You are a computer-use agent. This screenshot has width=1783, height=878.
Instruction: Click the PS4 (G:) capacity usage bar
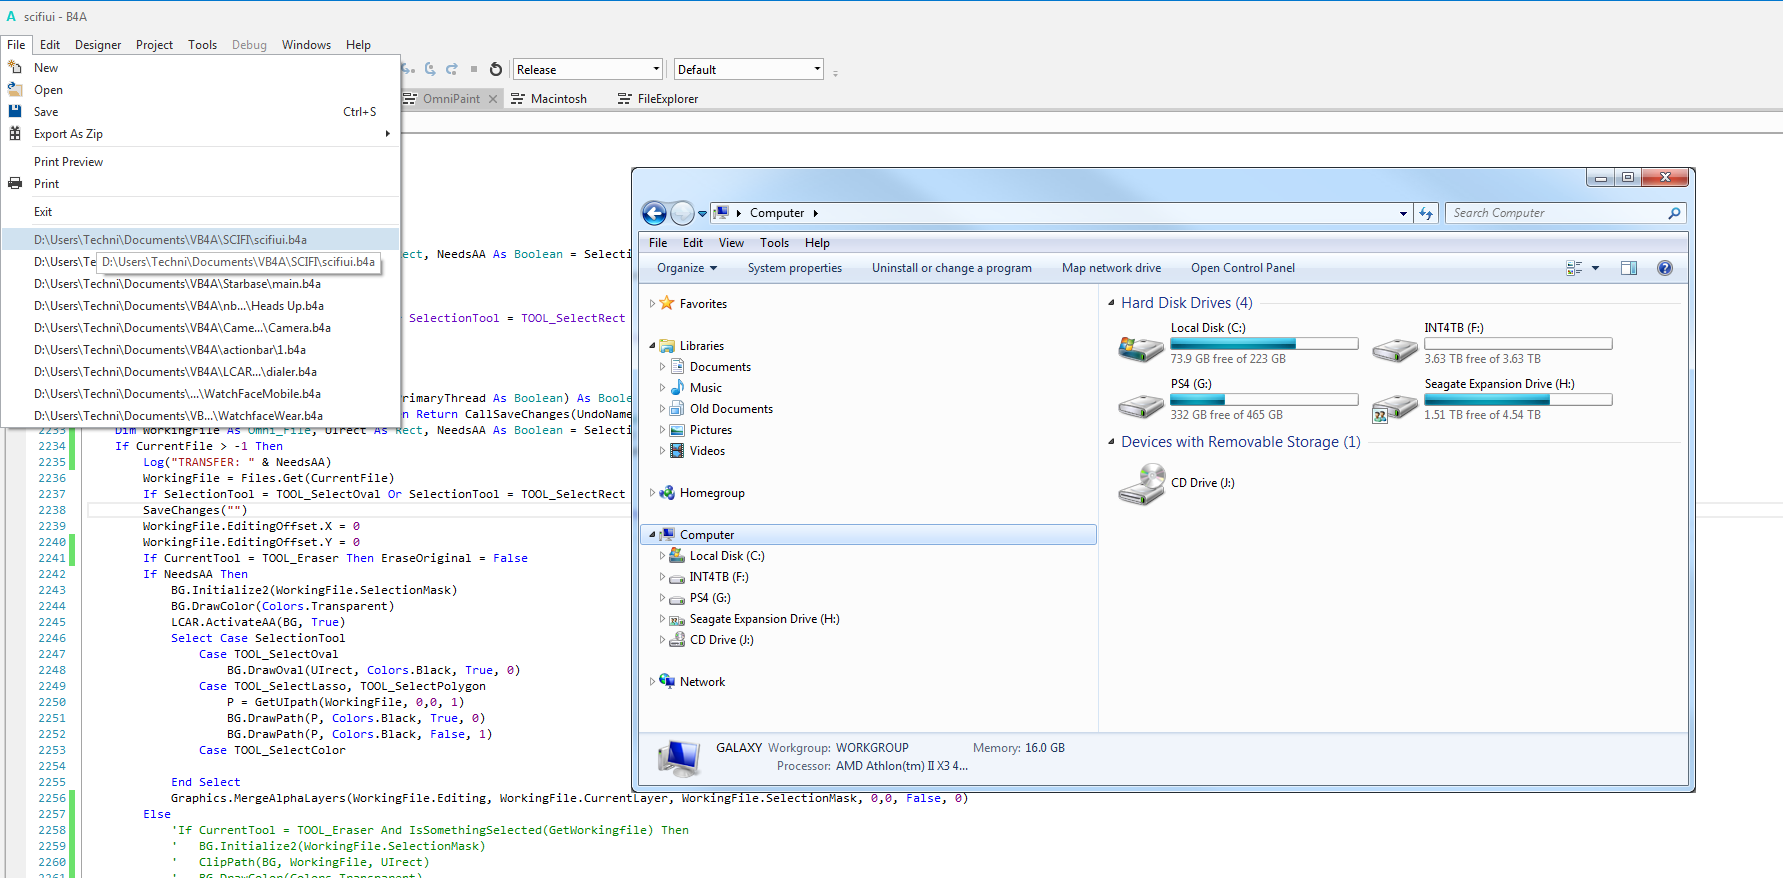coord(1264,400)
